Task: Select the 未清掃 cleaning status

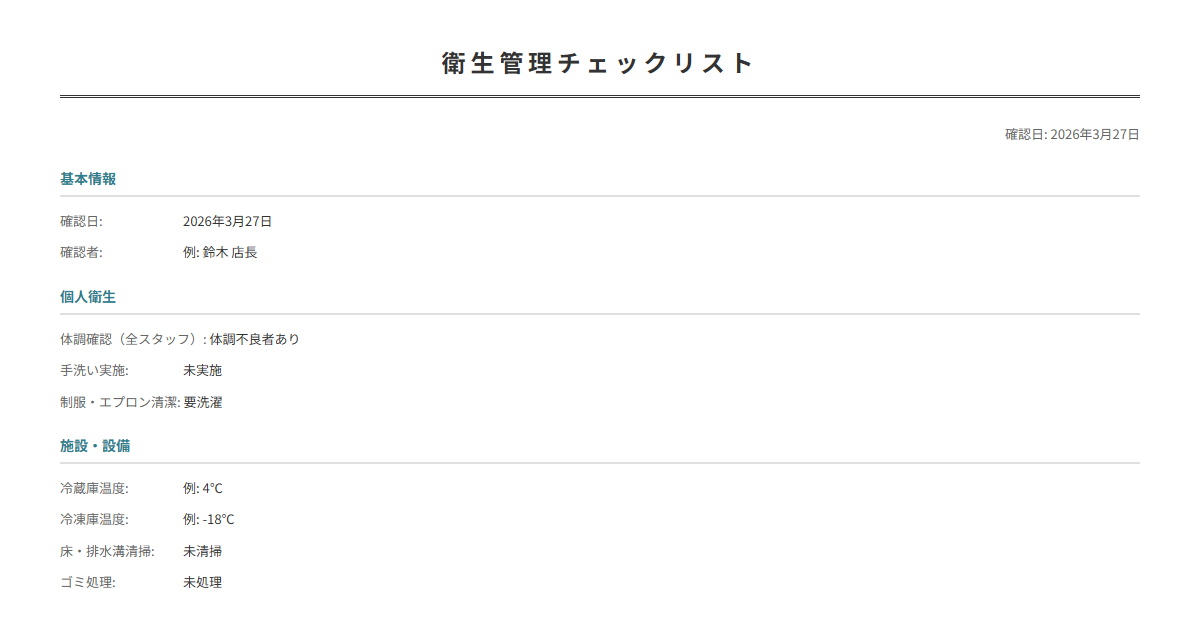Action: (202, 551)
